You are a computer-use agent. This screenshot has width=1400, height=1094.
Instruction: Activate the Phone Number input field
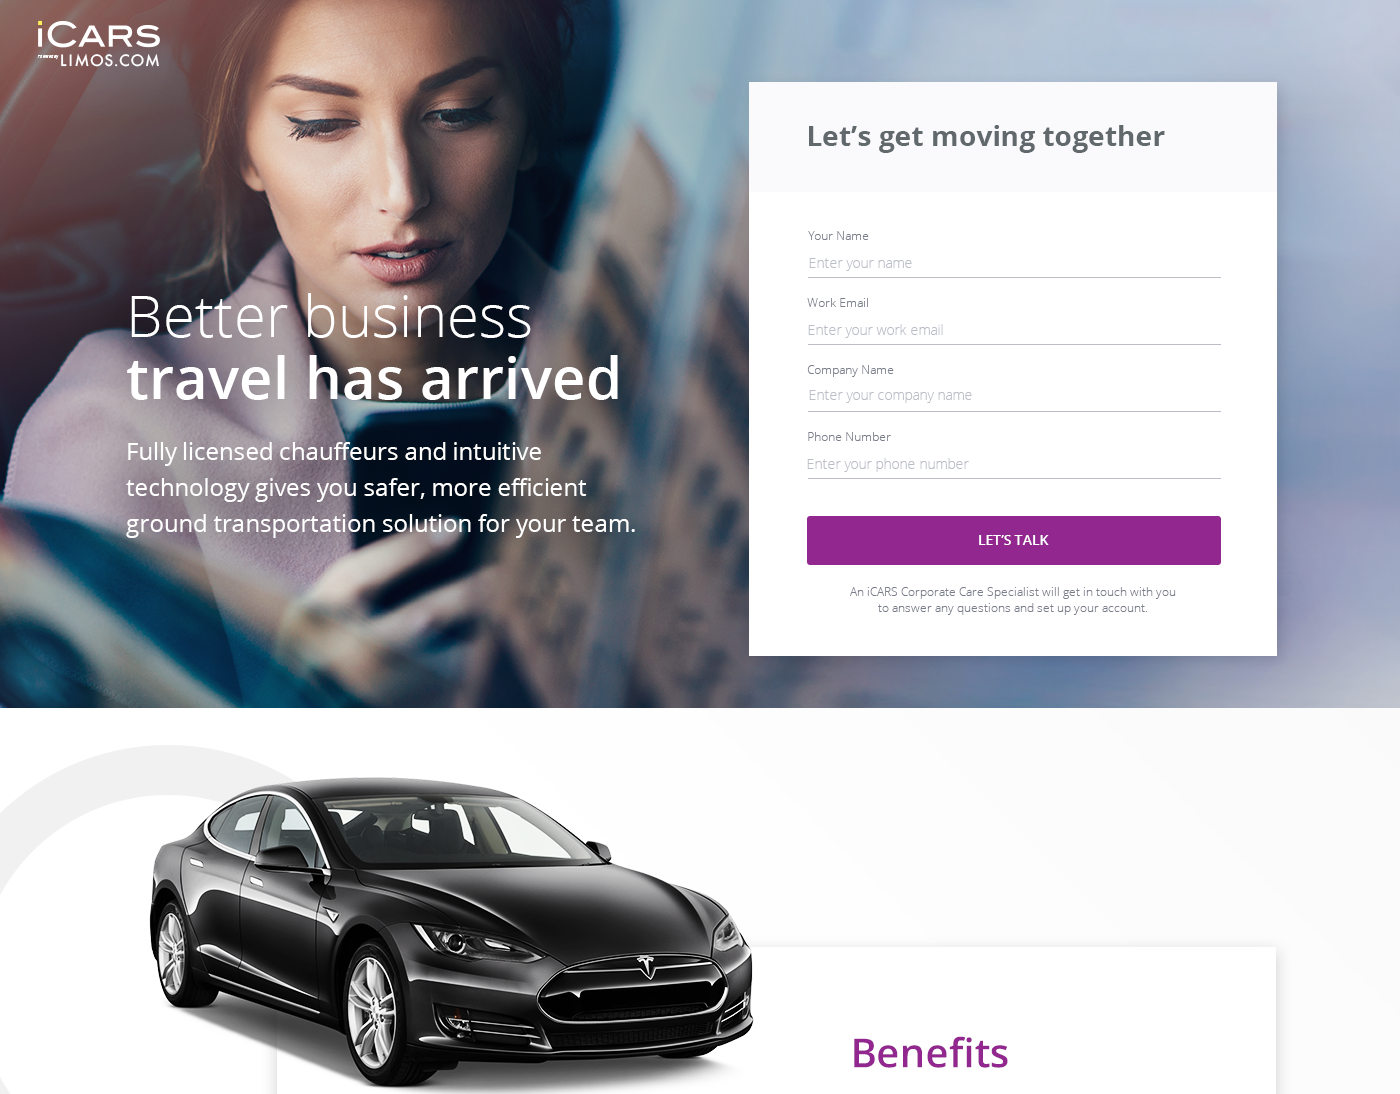tap(1013, 464)
